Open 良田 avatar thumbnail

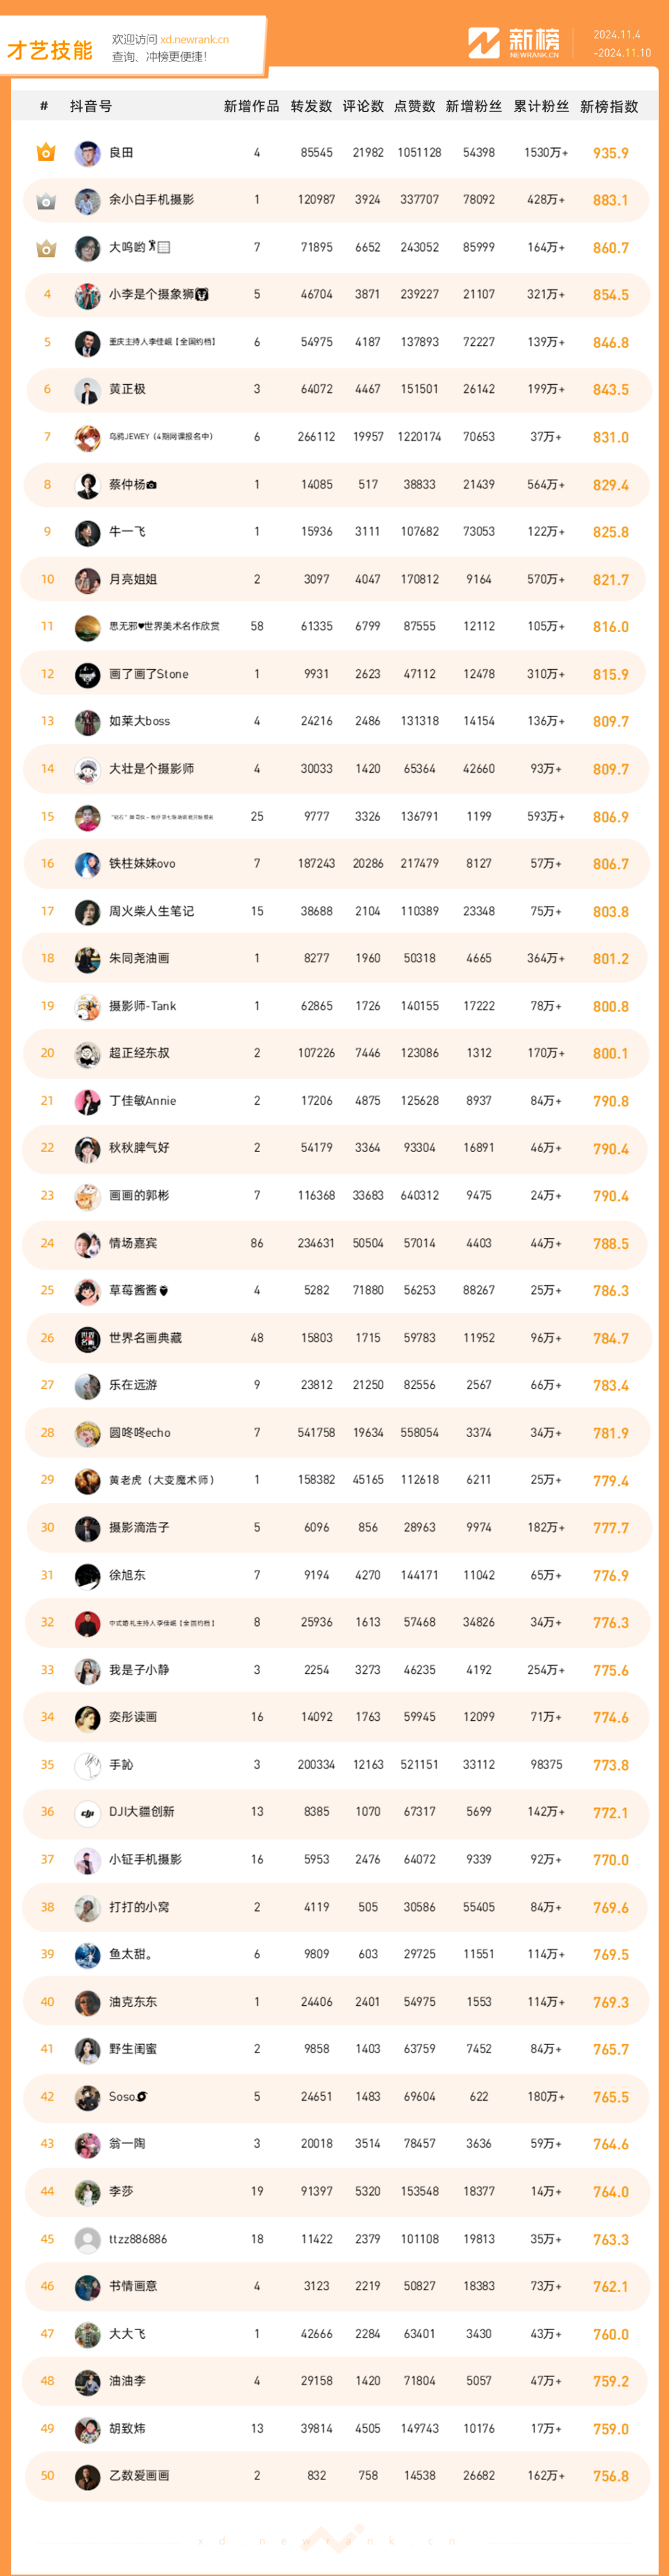pos(88,153)
